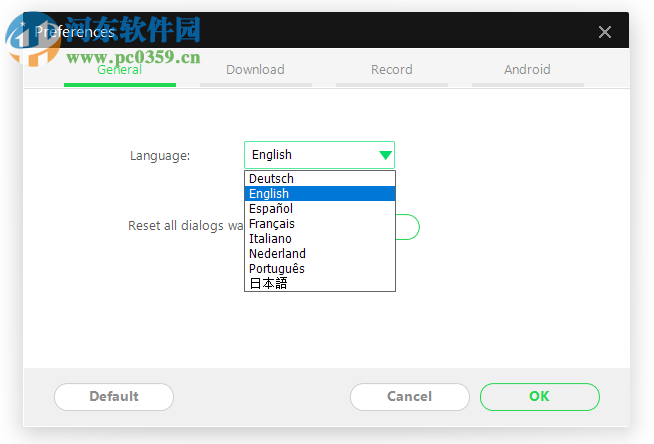Confirm settings with the OK button
The height and width of the screenshot is (444, 654).
540,396
